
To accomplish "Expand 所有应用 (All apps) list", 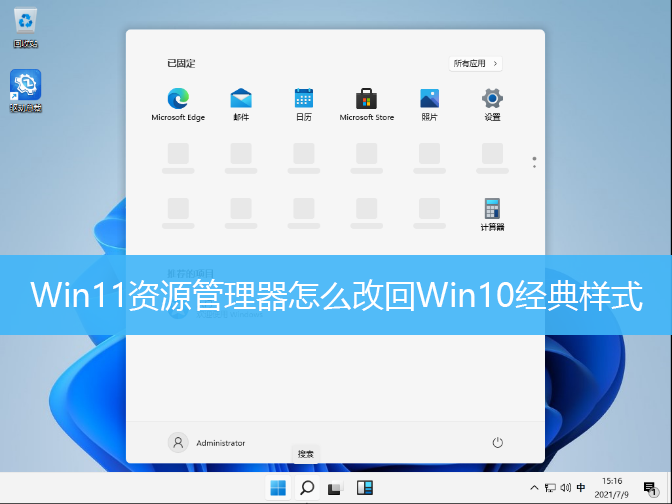I will 475,63.
